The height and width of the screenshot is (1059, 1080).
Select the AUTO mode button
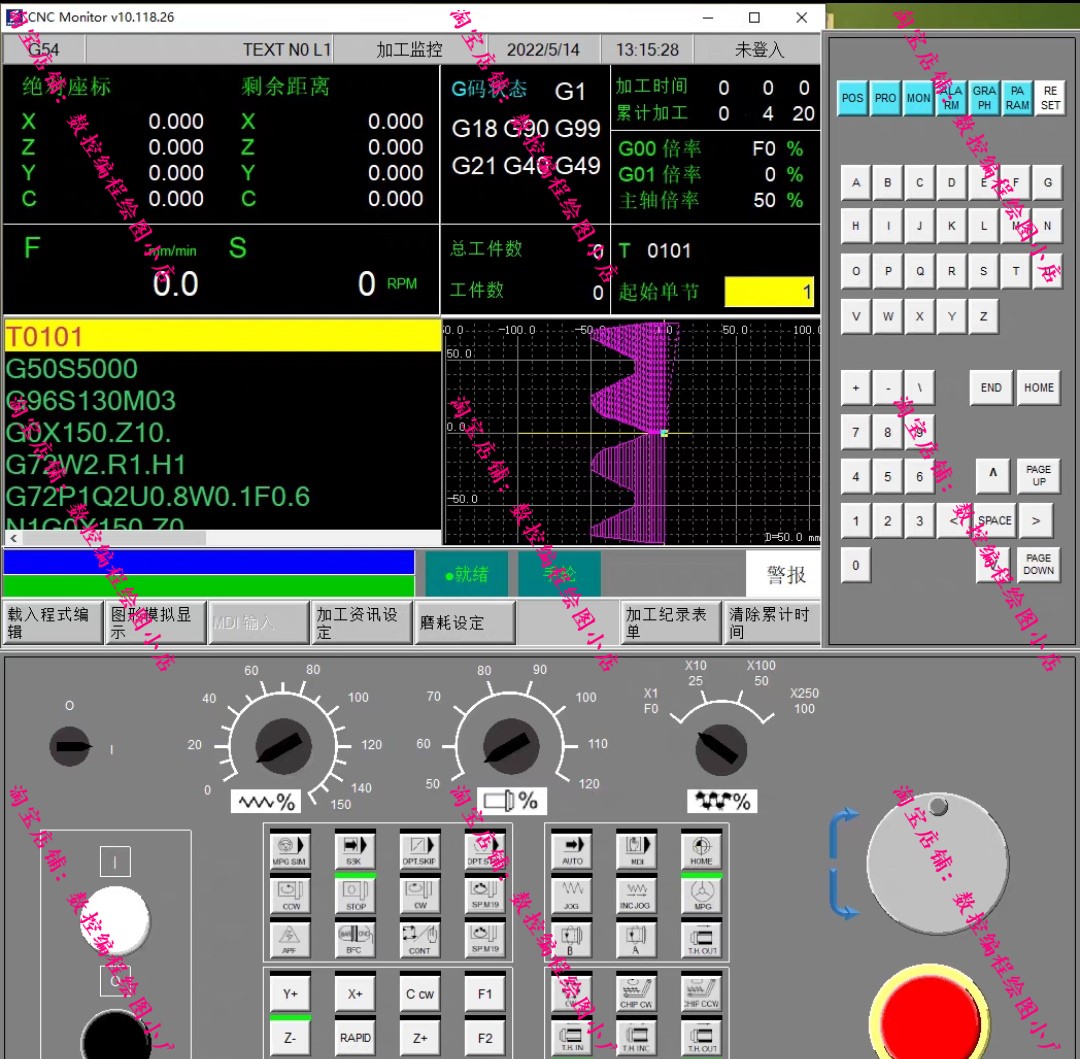(572, 851)
